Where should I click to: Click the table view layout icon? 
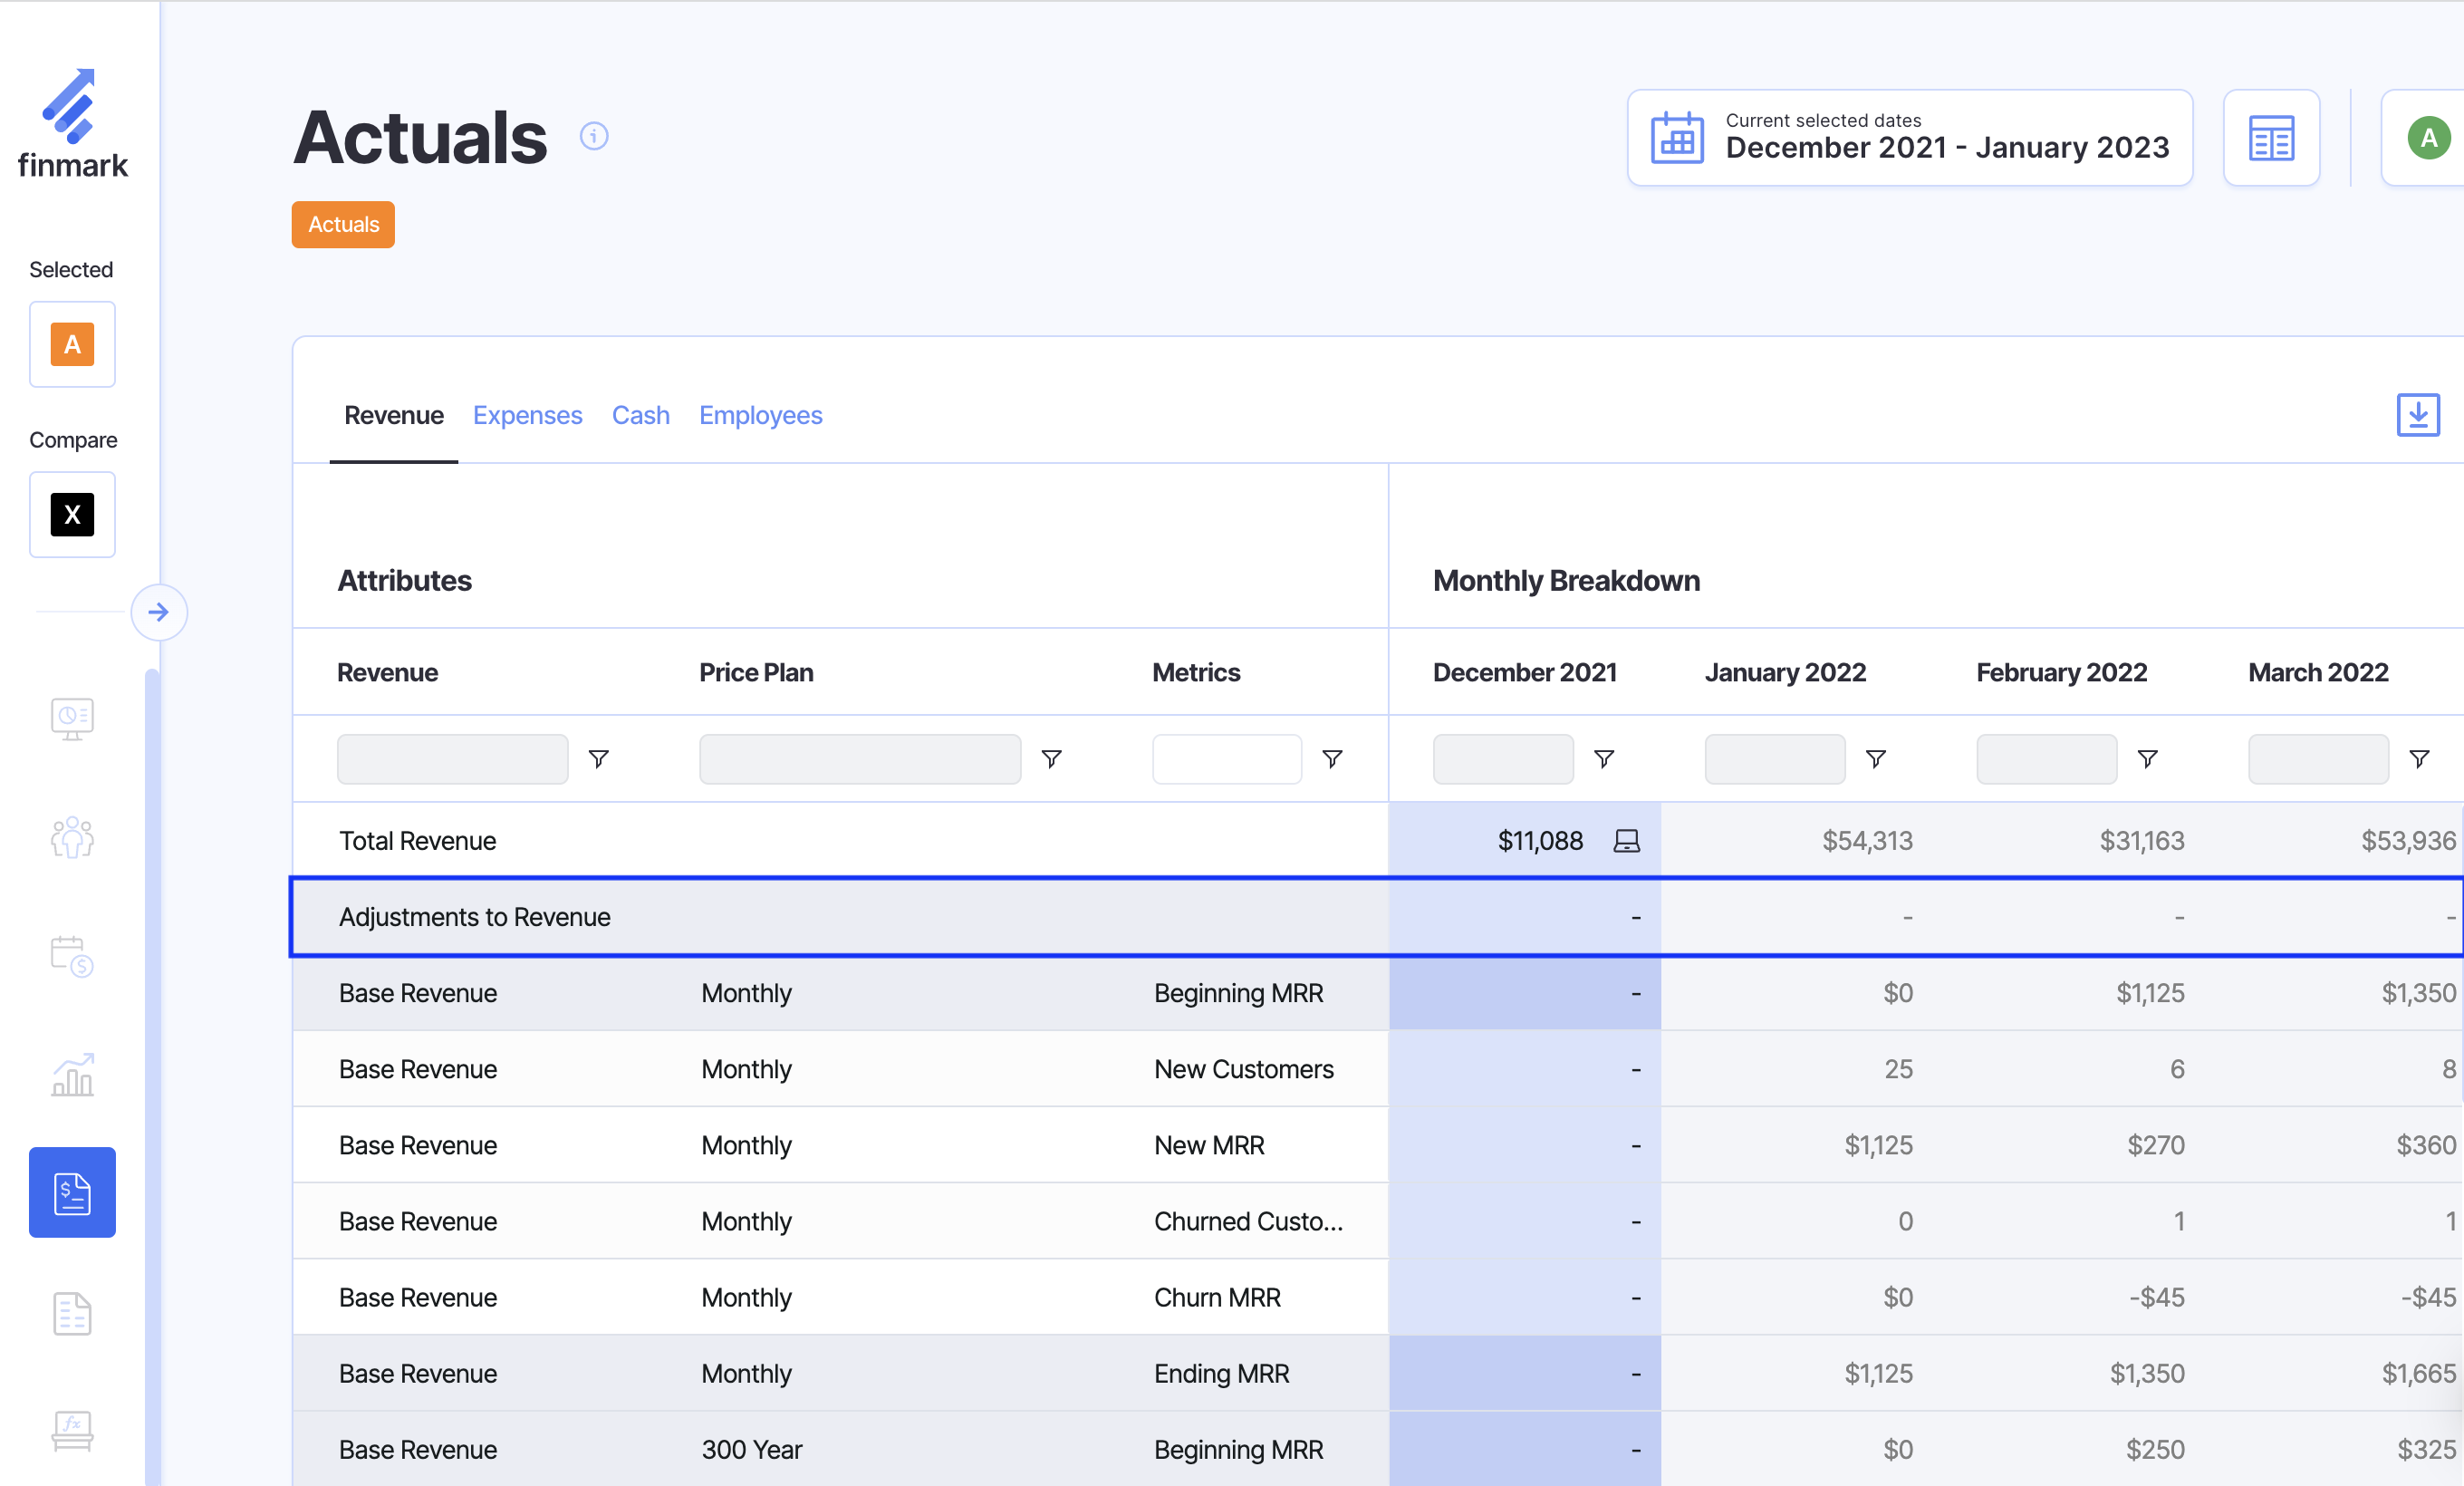click(x=2270, y=138)
